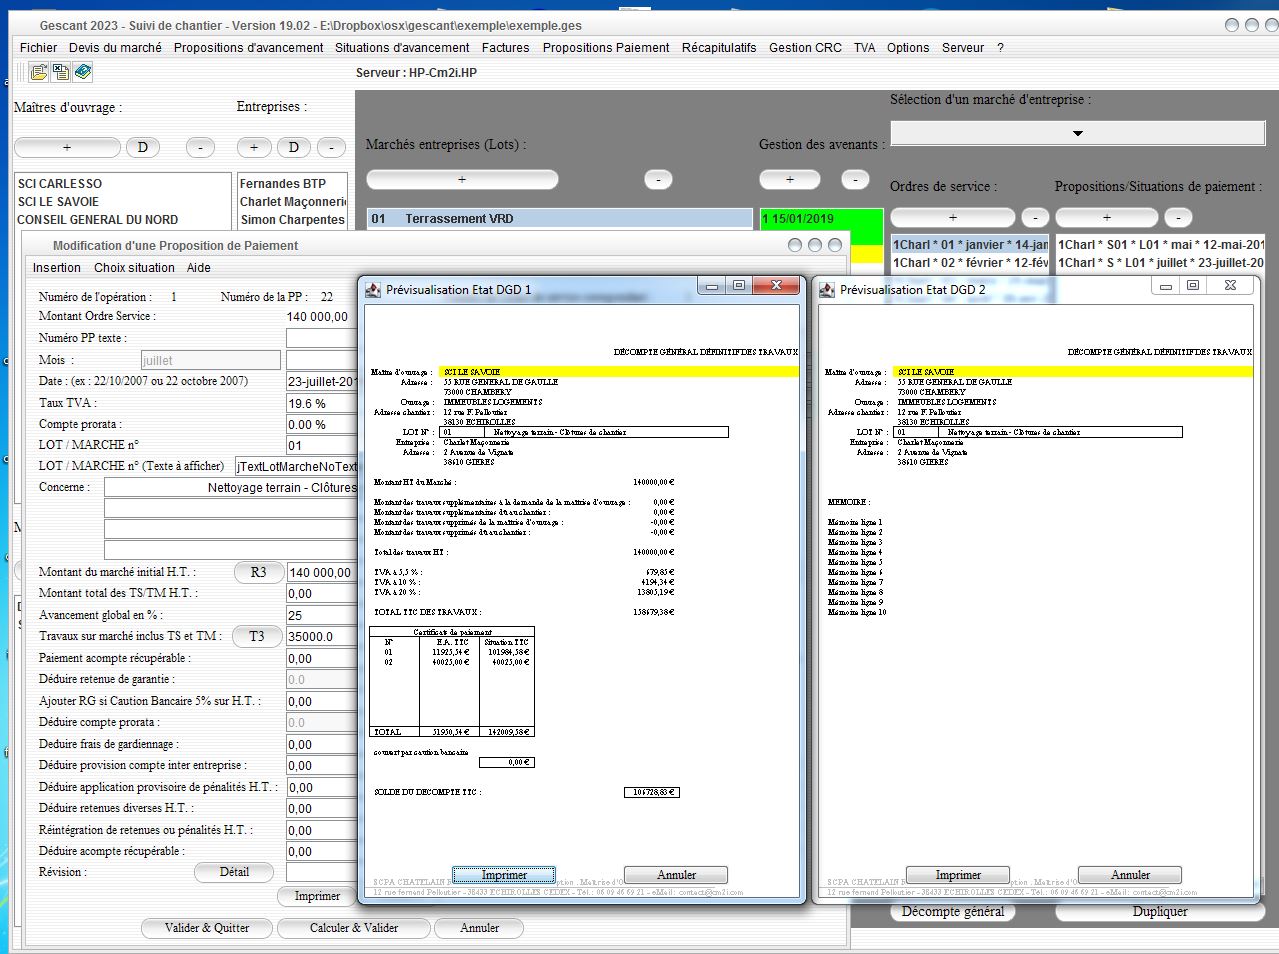
Task: Select Fernandes BTP in Entreprises list
Action: tap(293, 184)
